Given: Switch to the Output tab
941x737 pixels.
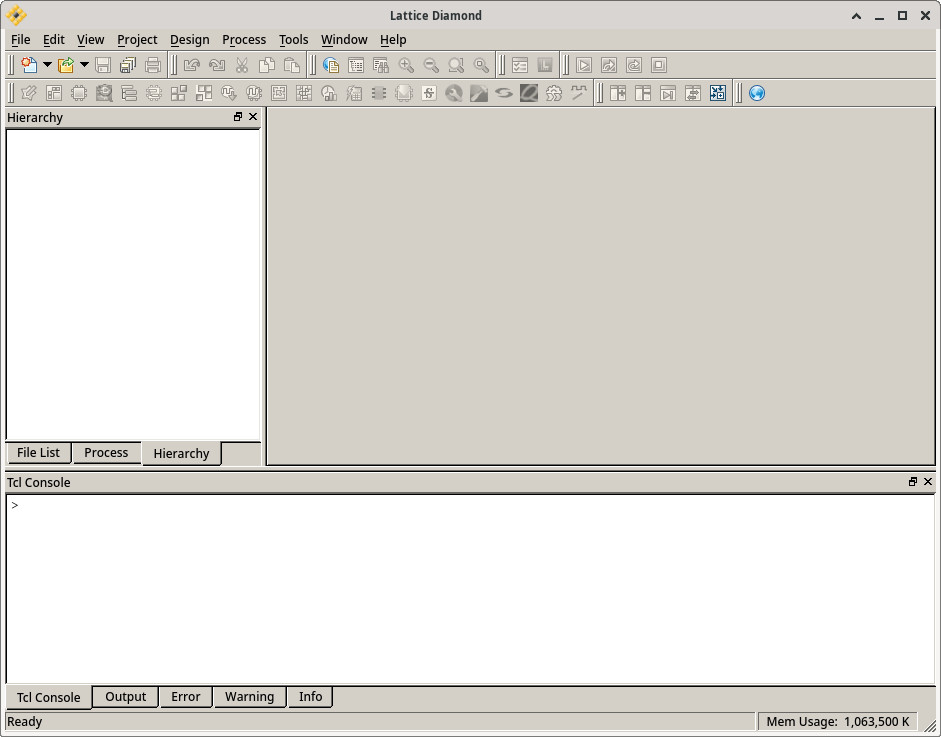Looking at the screenshot, I should click(125, 697).
